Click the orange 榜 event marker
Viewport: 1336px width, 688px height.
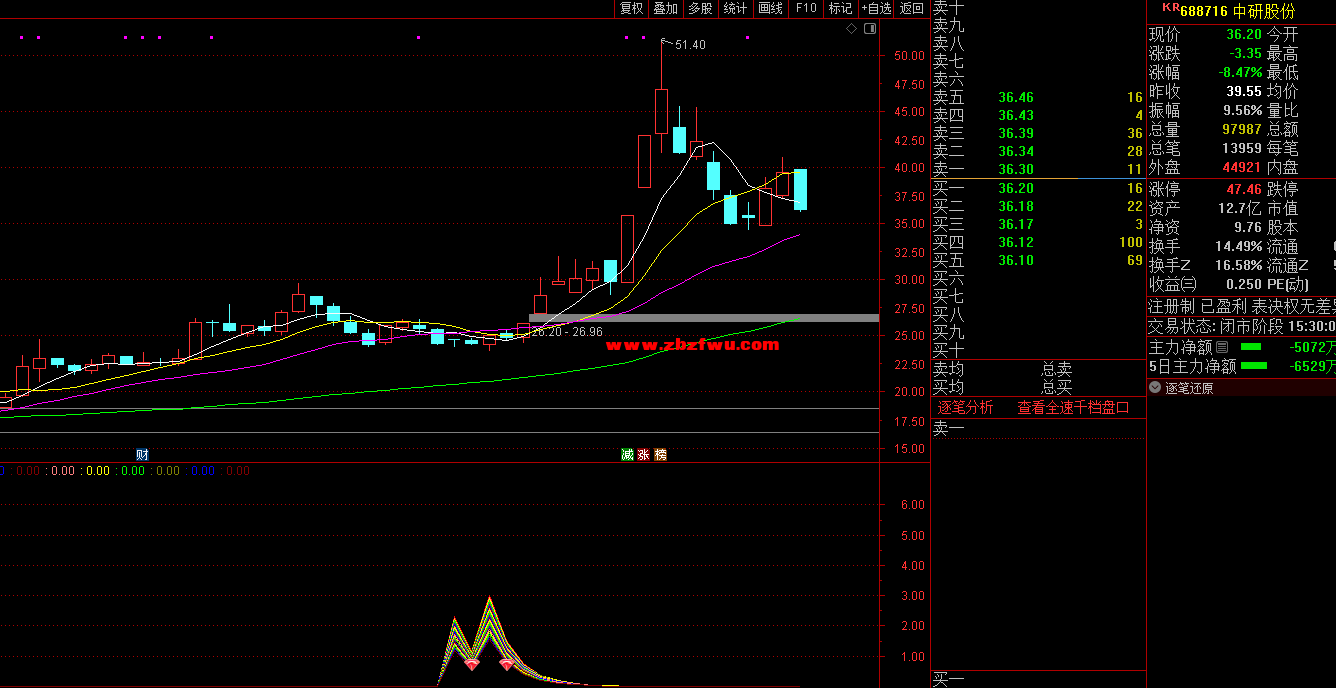660,454
